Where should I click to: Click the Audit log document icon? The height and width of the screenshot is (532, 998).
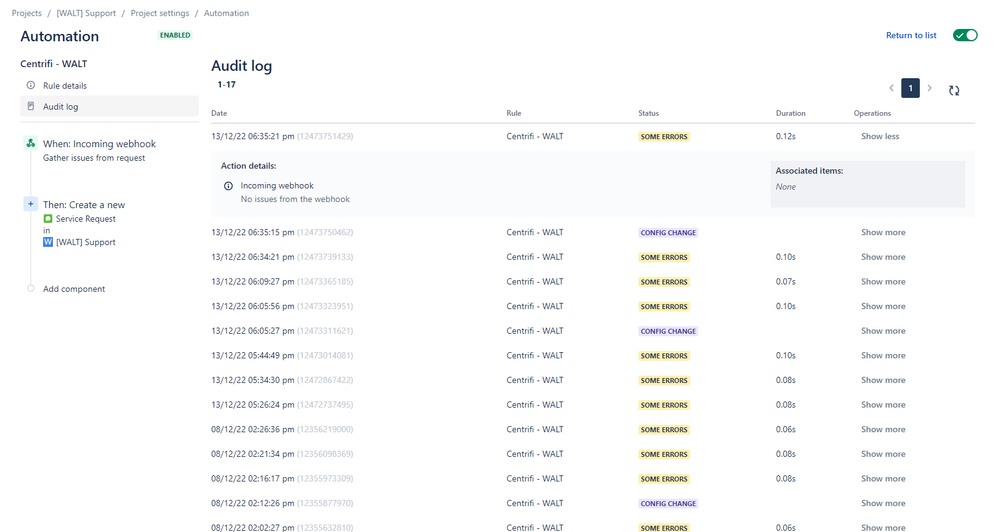click(x=31, y=106)
